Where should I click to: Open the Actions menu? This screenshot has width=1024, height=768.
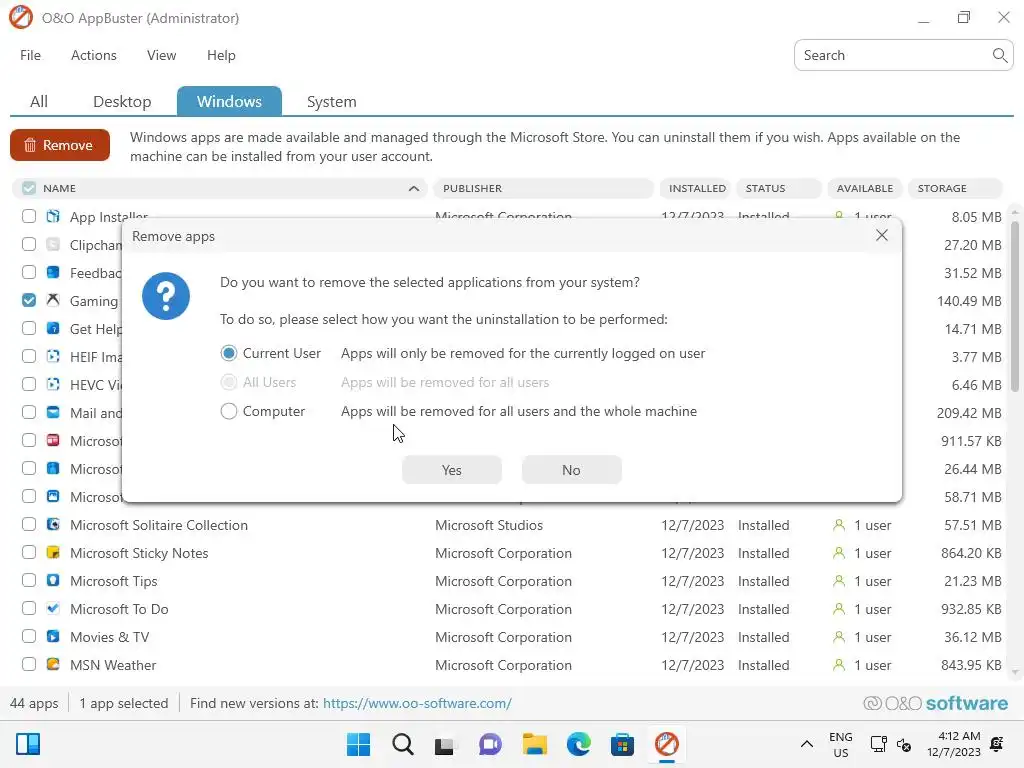pos(93,56)
